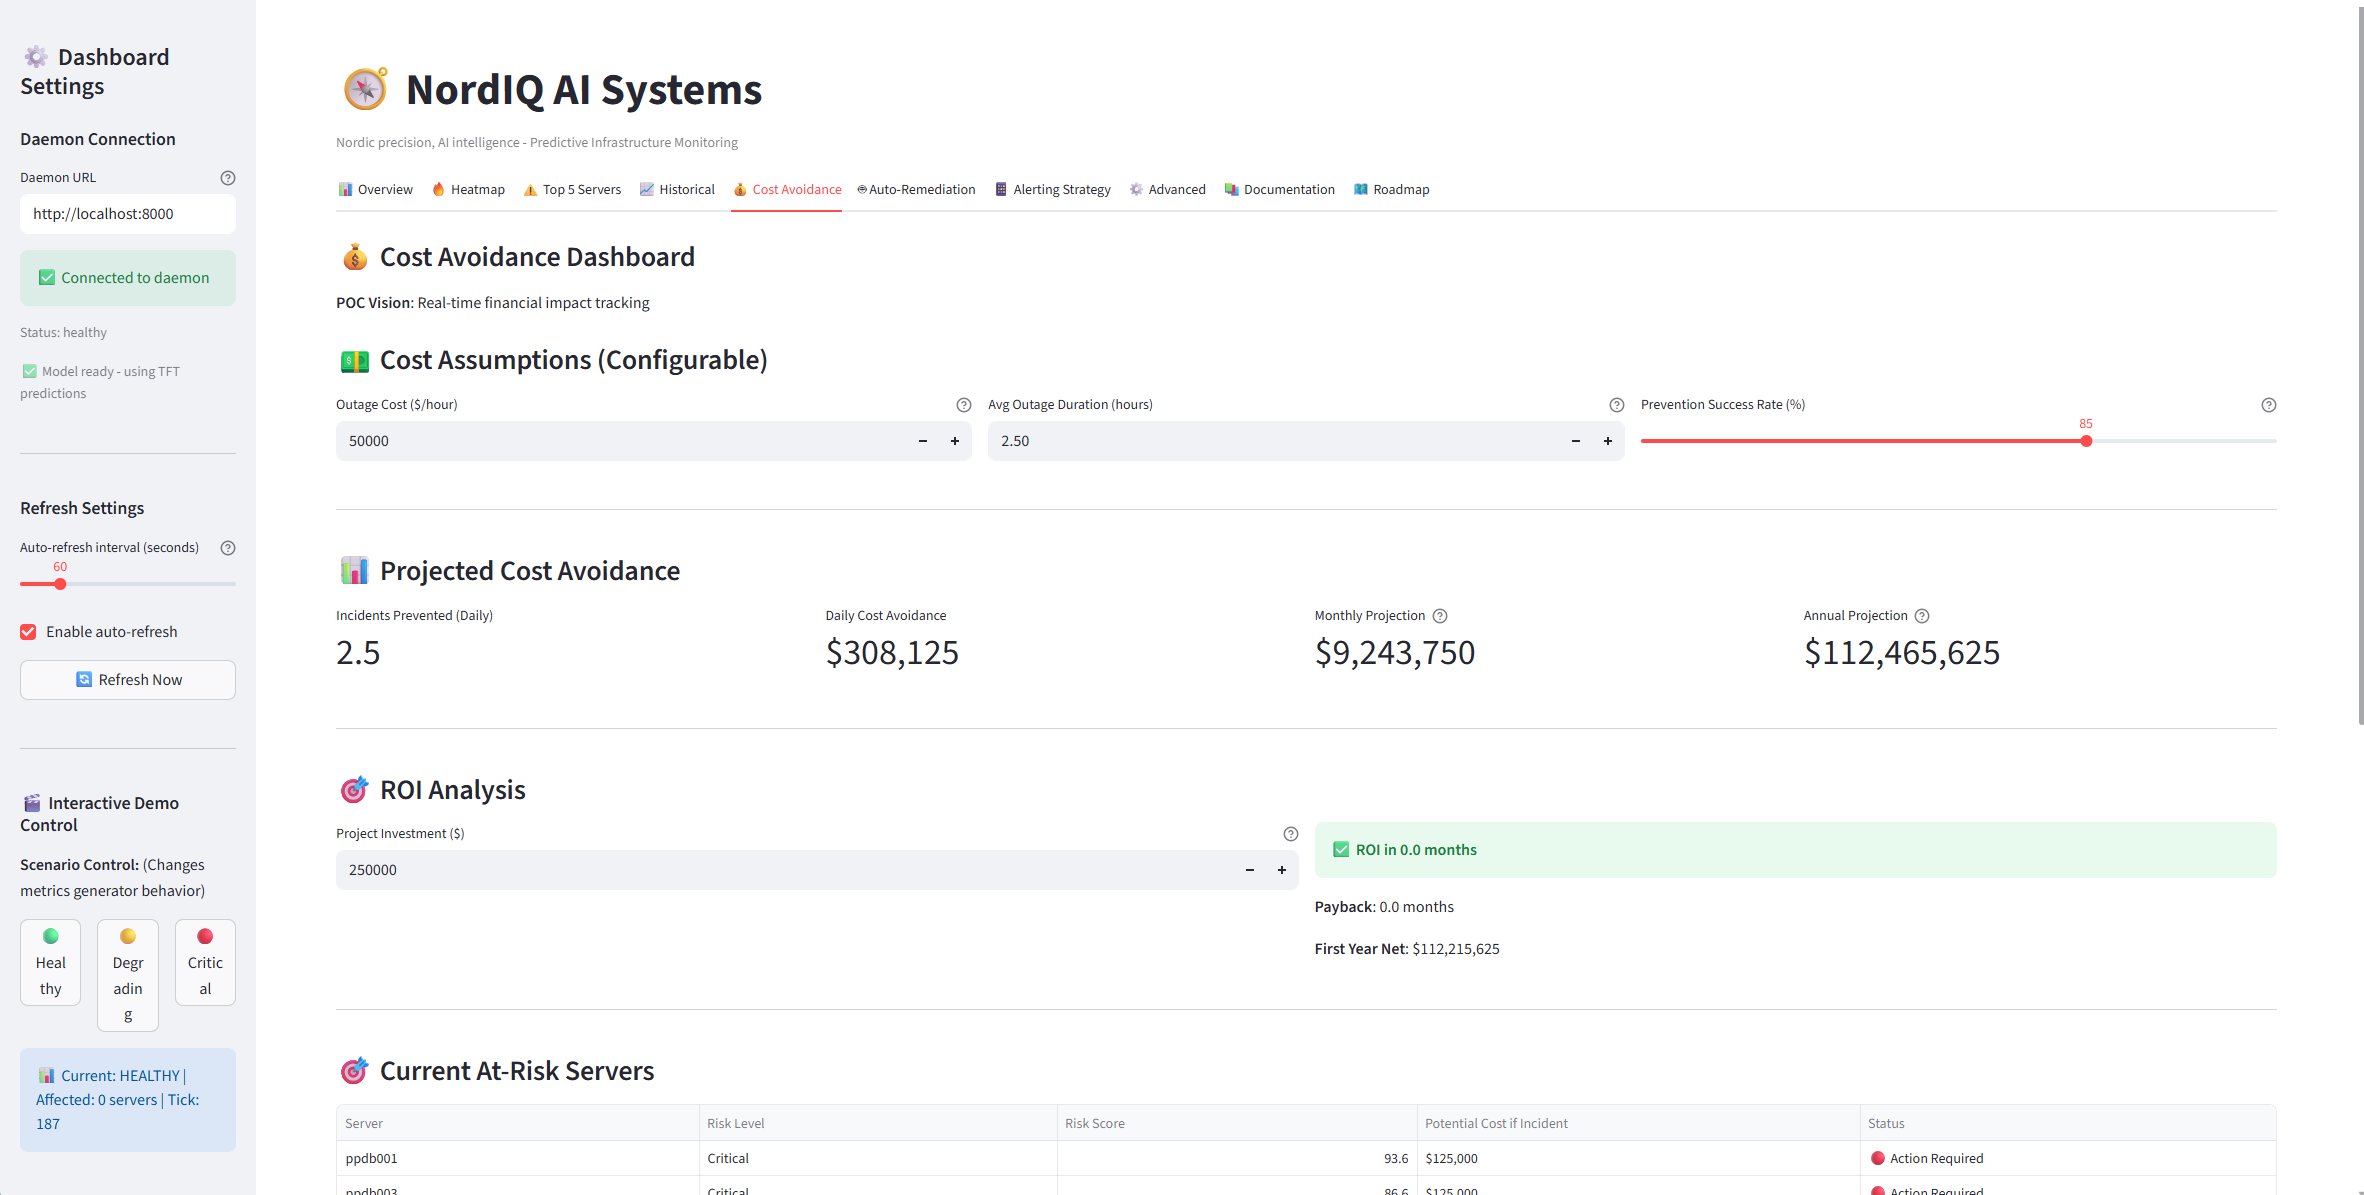This screenshot has width=2364, height=1195.
Task: Select the Healthy scenario button
Action: pos(51,962)
